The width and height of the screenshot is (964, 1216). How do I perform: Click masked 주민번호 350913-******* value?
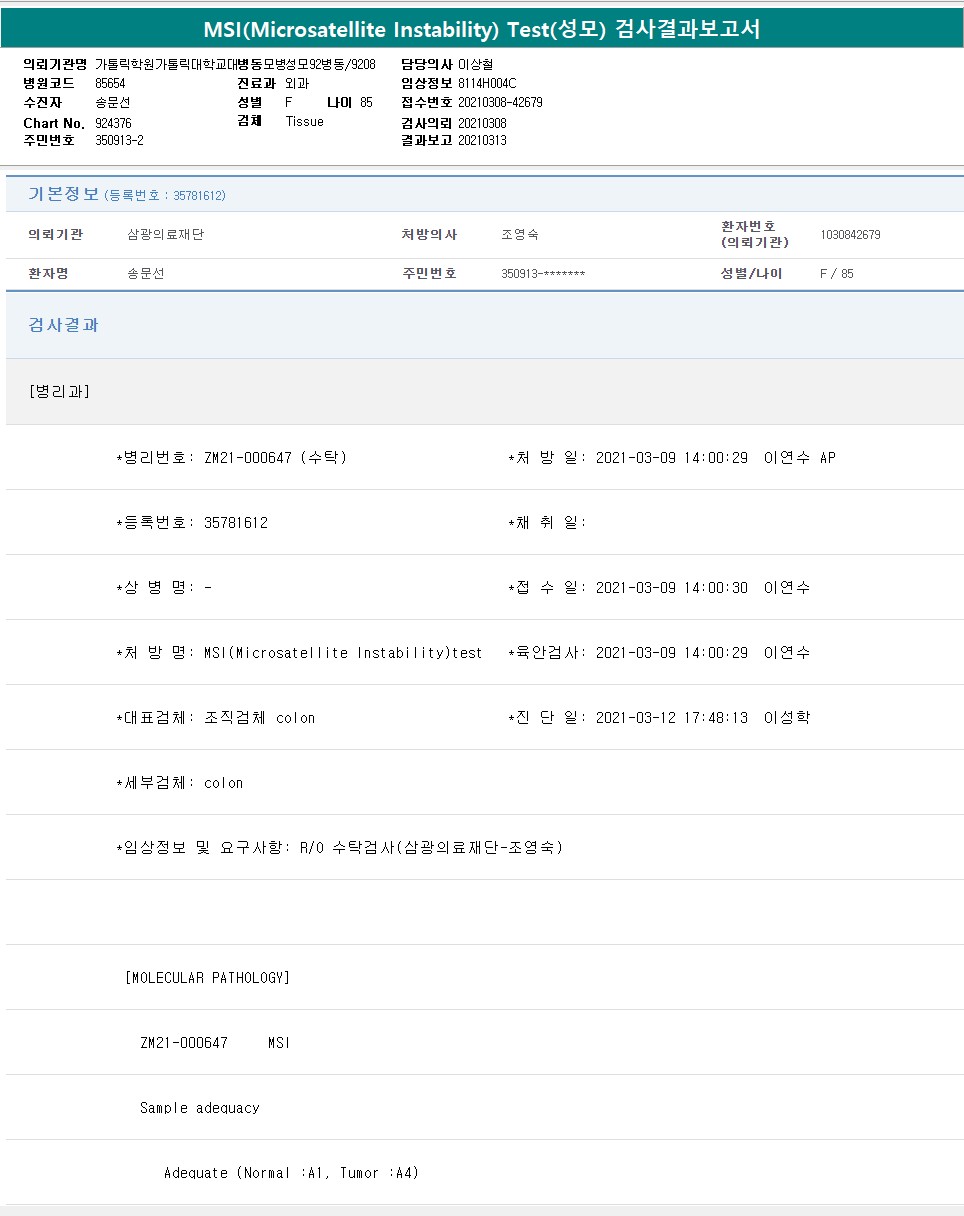543,274
